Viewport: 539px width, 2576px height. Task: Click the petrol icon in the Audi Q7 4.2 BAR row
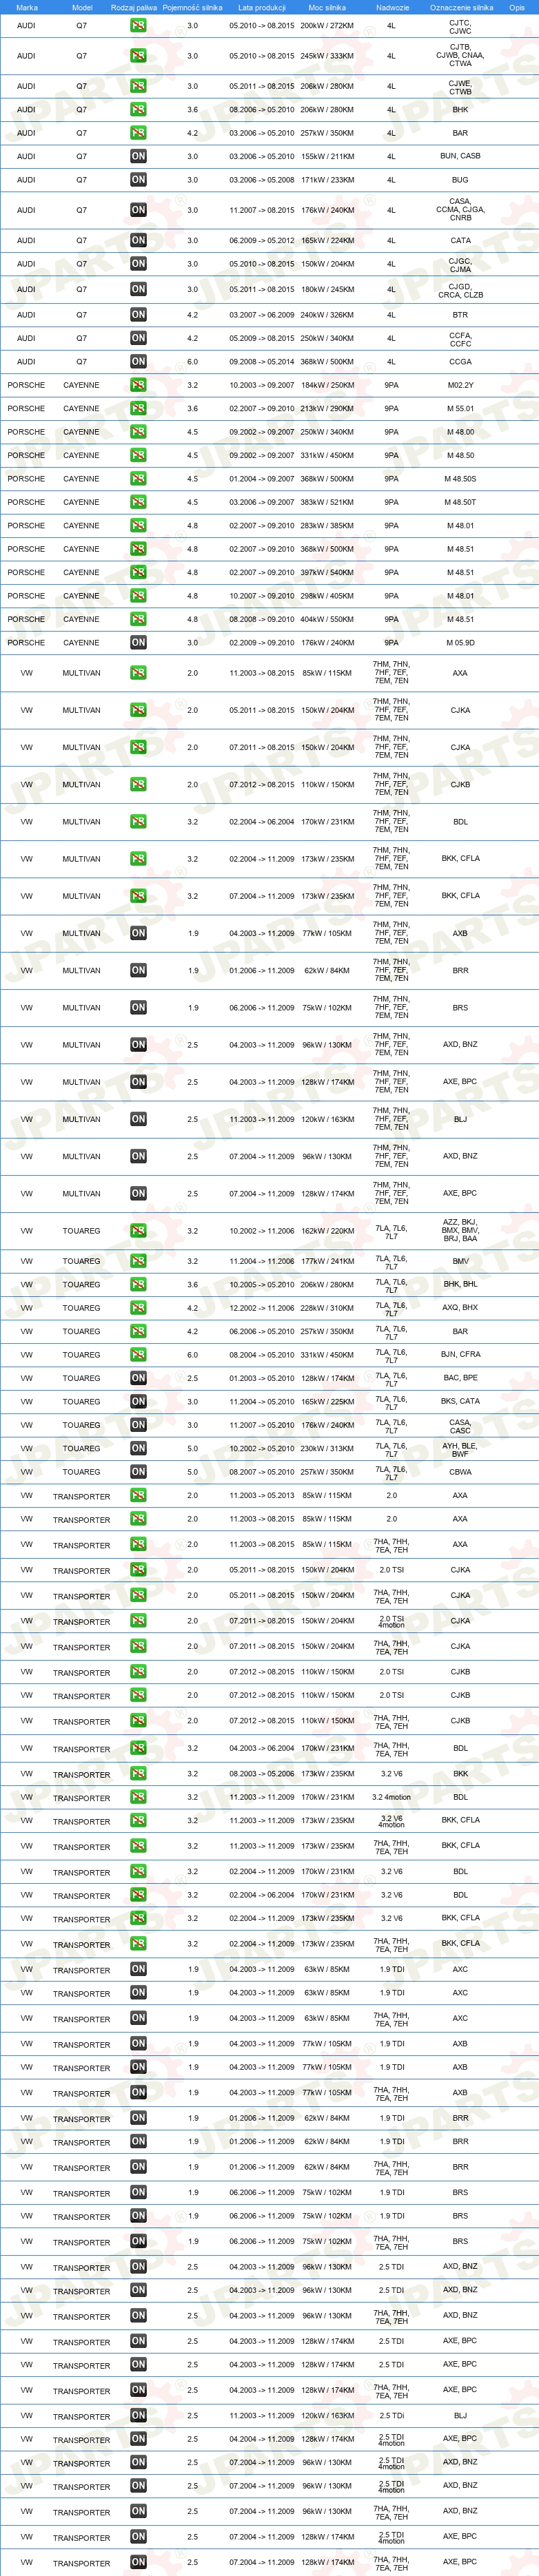(138, 133)
